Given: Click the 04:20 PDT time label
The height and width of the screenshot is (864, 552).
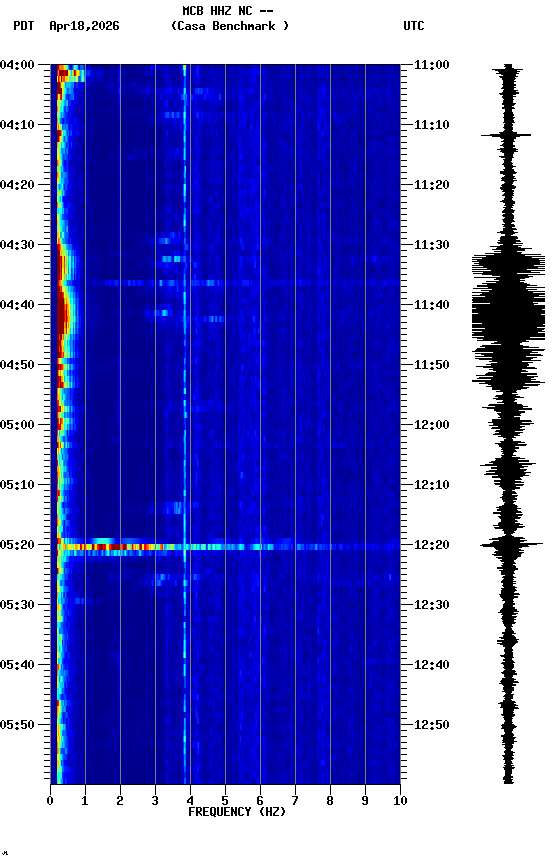Looking at the screenshot, I should [17, 185].
